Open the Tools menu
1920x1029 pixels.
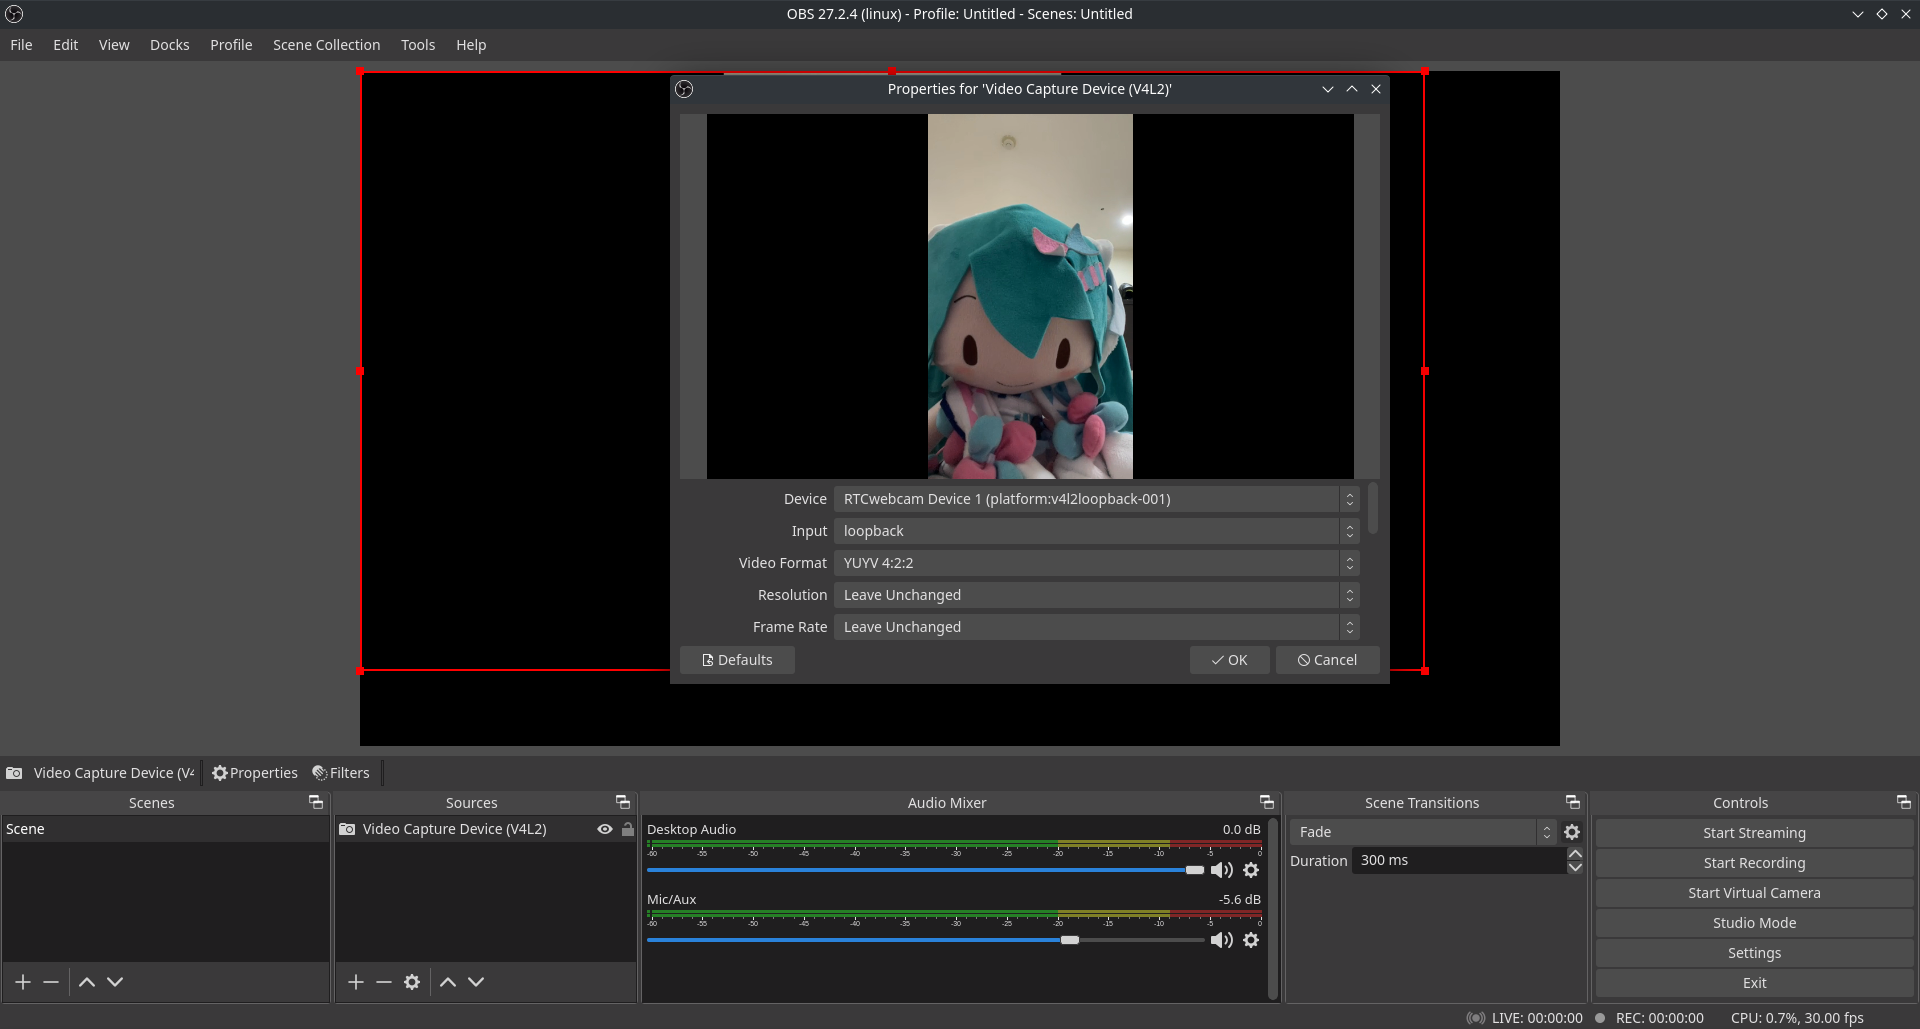pyautogui.click(x=418, y=45)
